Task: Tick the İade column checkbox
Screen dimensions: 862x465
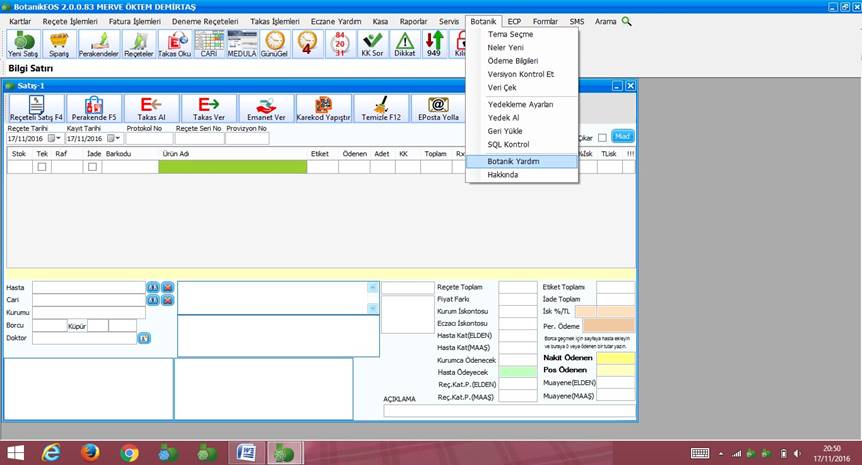Action: [92, 167]
